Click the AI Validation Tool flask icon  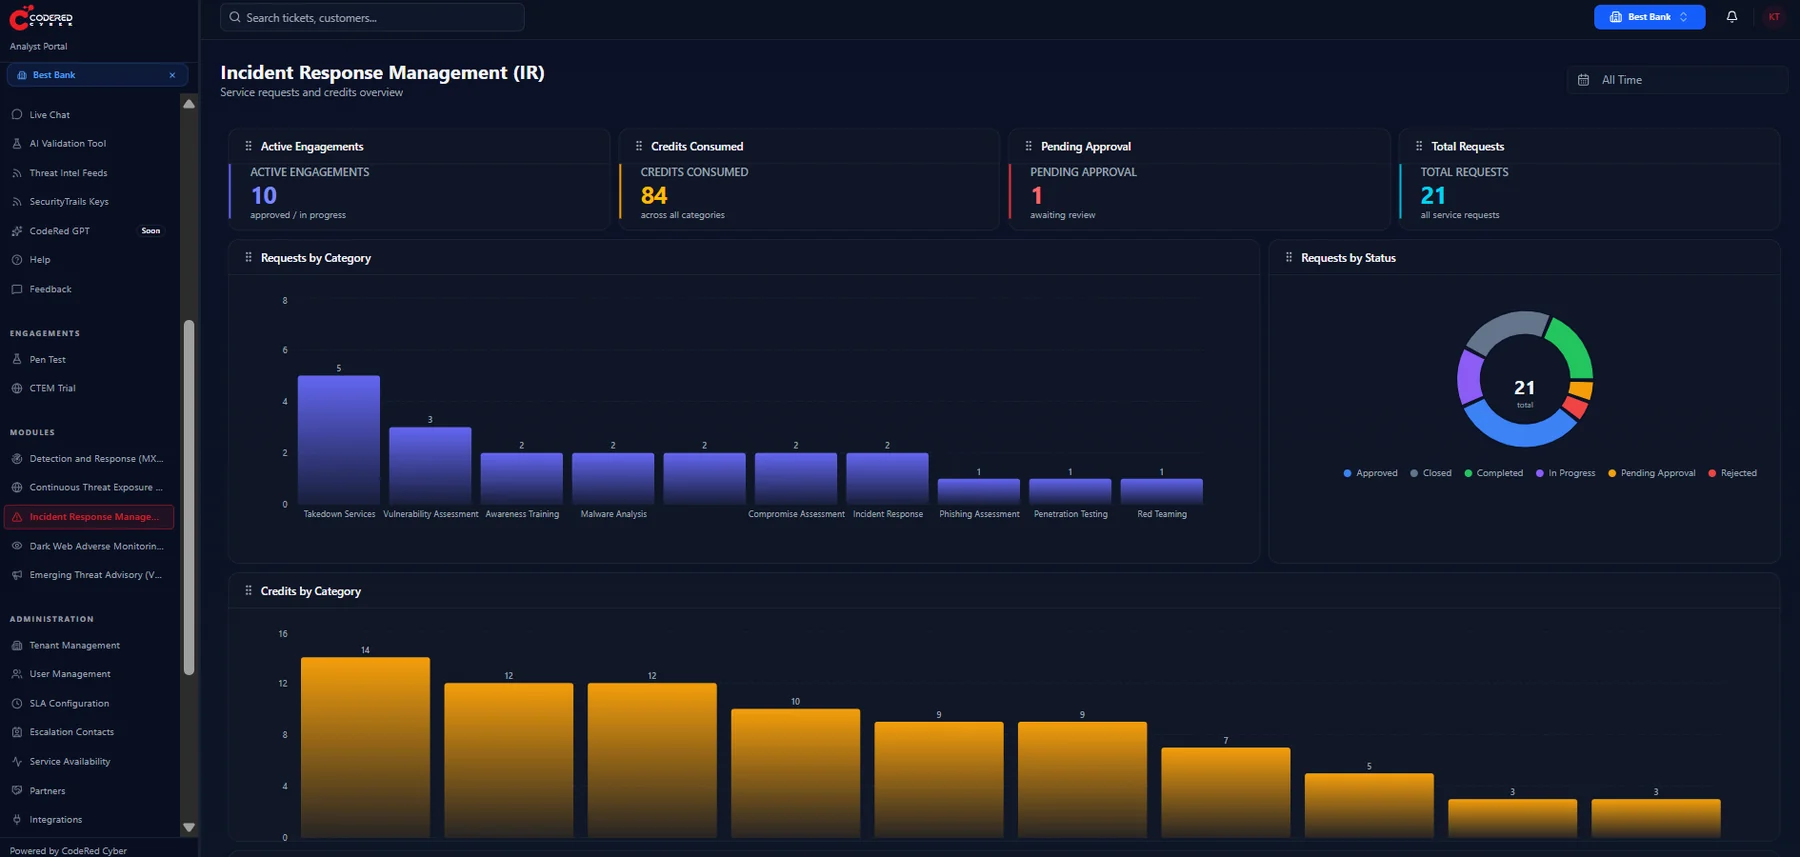pyautogui.click(x=17, y=144)
